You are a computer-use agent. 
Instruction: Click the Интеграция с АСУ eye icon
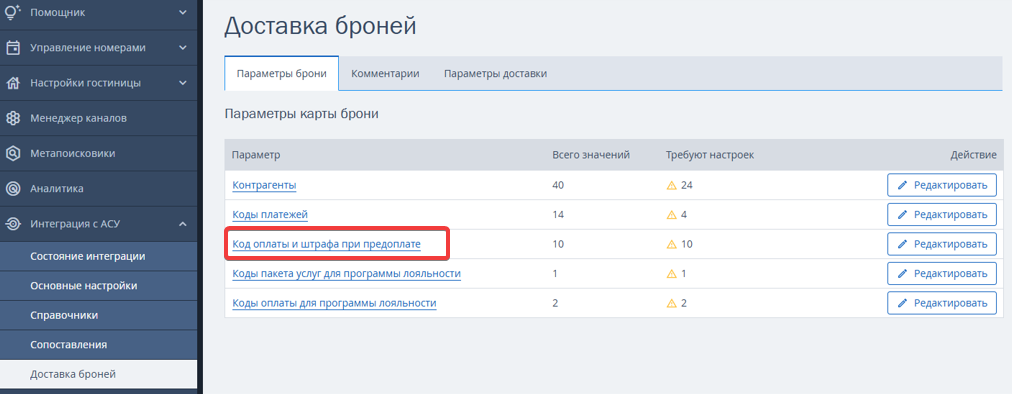point(13,224)
